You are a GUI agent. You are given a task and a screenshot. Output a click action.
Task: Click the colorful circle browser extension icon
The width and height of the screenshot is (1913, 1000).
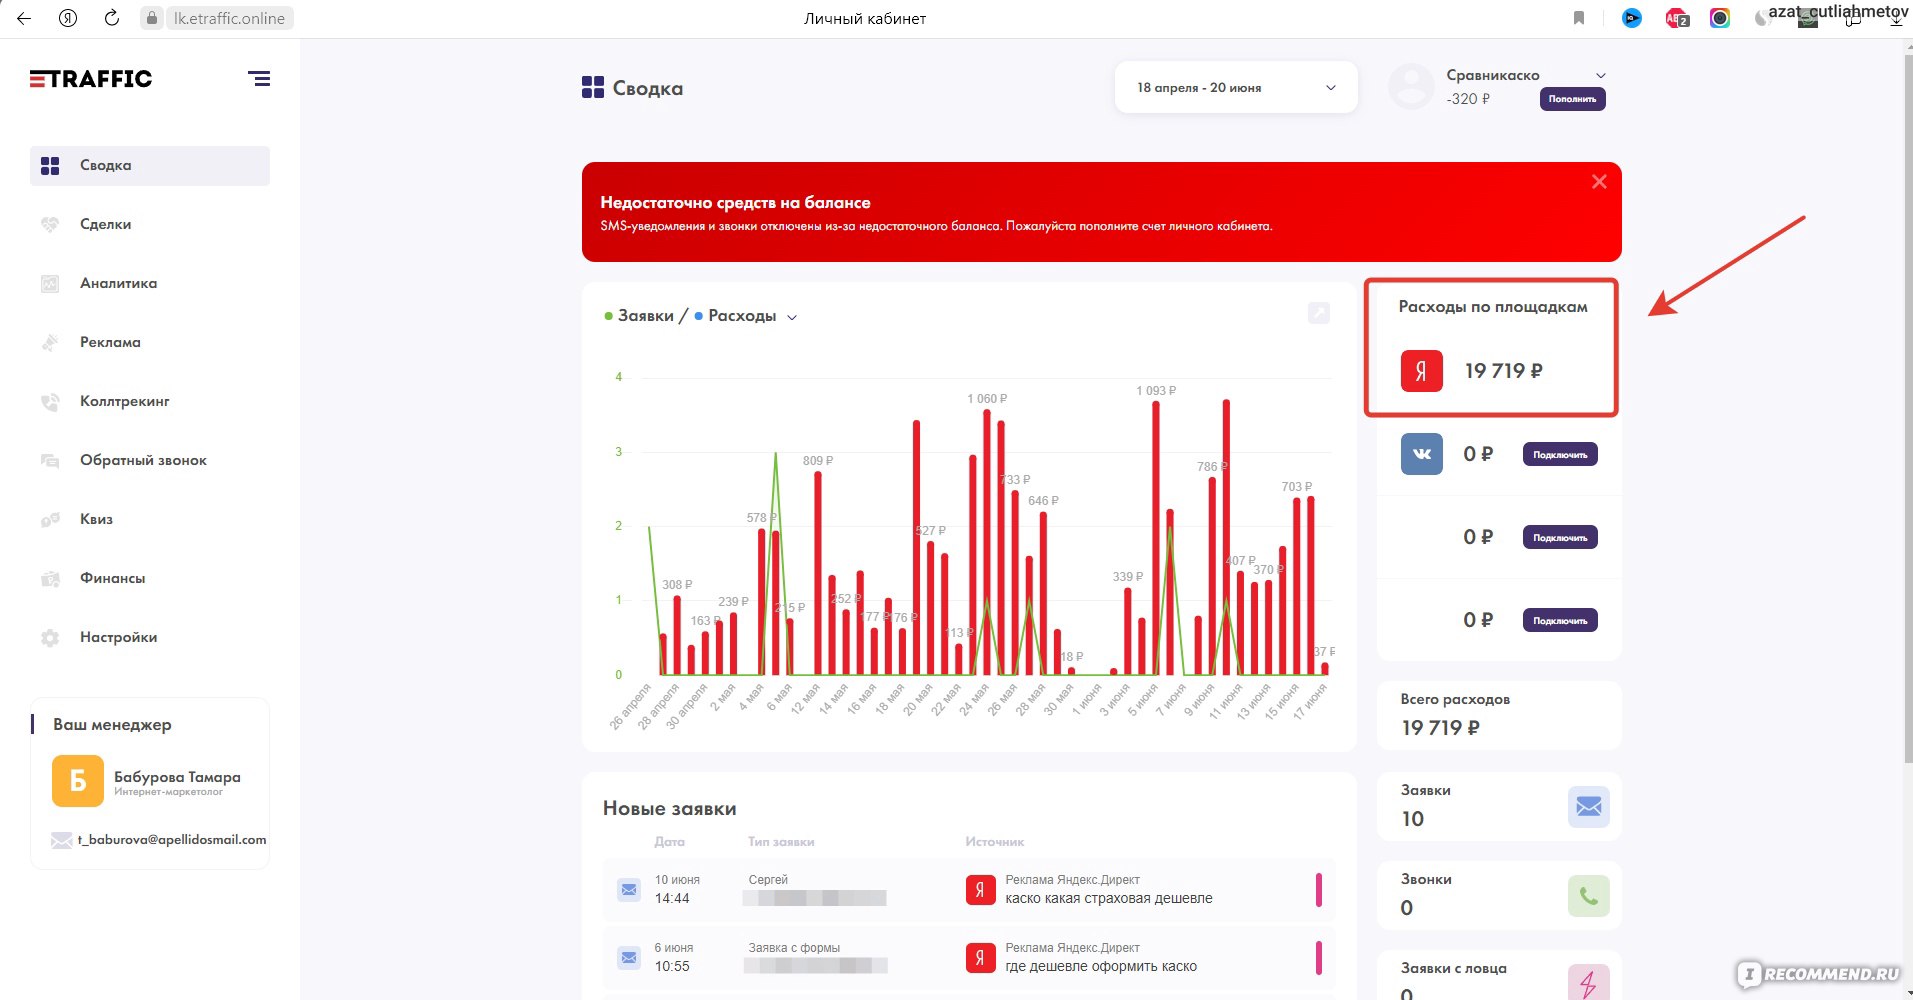(1720, 18)
